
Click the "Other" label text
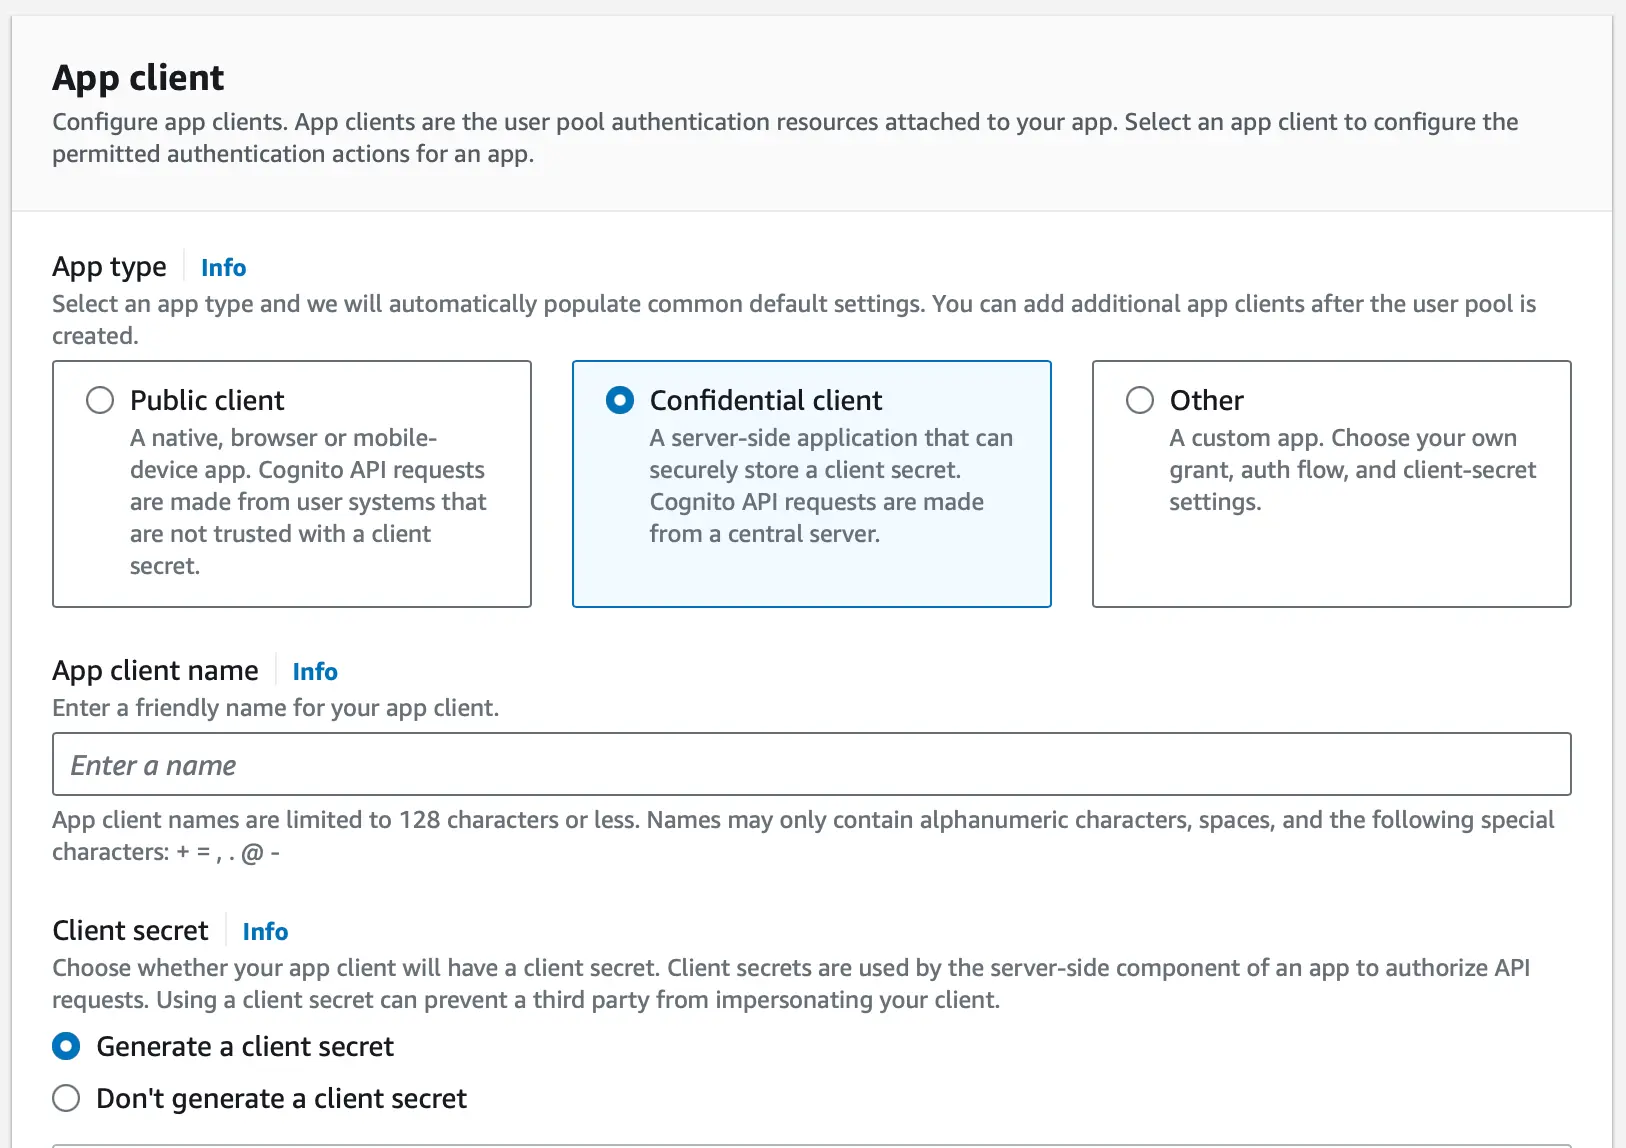pos(1206,400)
